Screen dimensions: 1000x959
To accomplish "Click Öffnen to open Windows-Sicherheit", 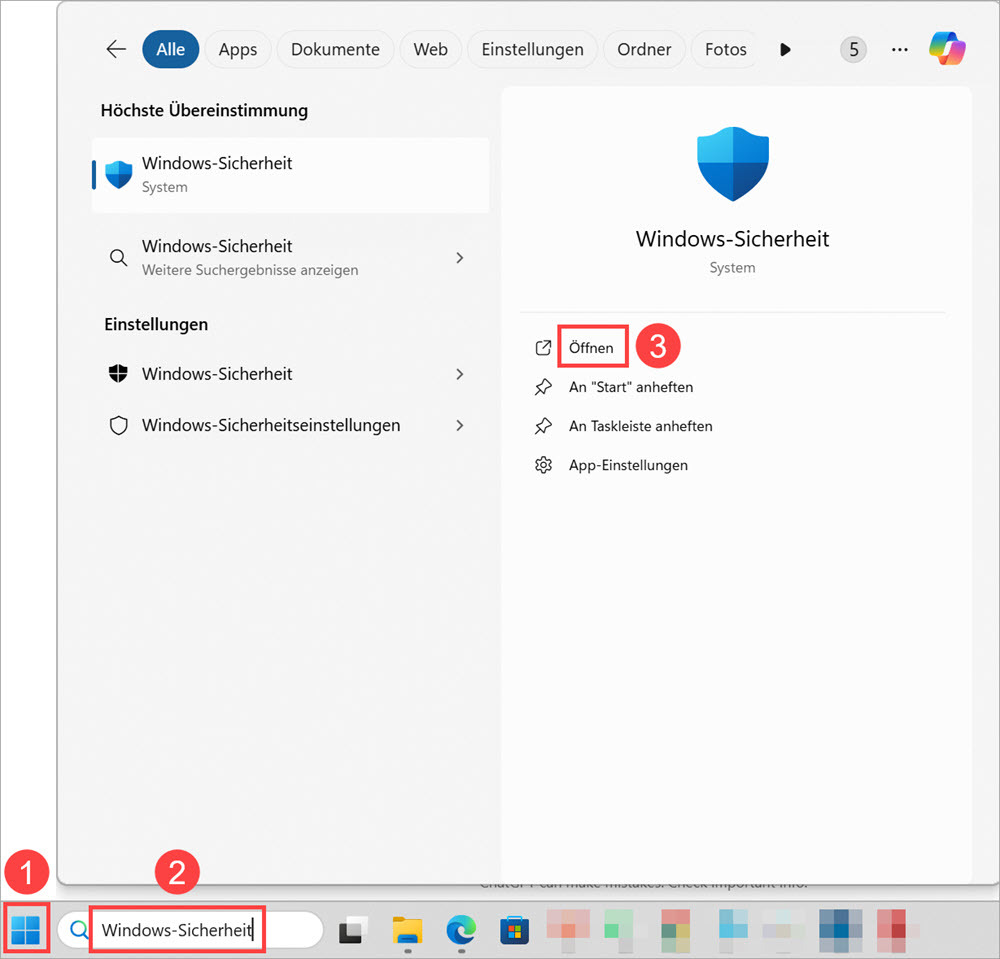I will point(591,348).
